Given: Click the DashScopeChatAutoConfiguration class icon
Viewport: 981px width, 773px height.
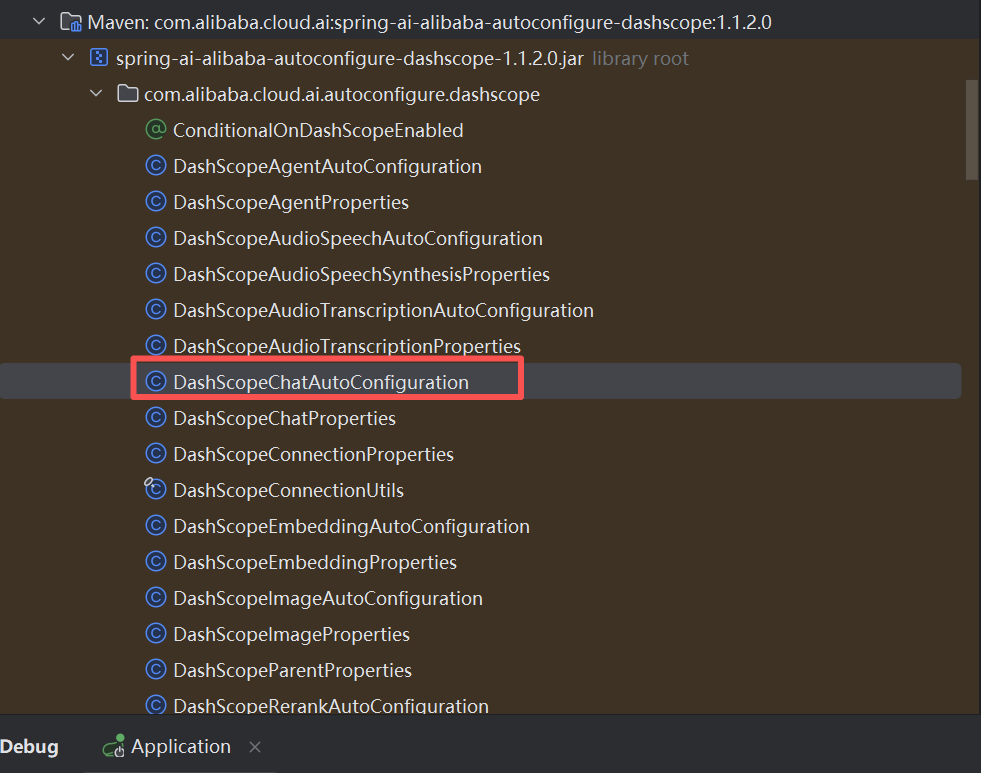Looking at the screenshot, I should point(156,381).
